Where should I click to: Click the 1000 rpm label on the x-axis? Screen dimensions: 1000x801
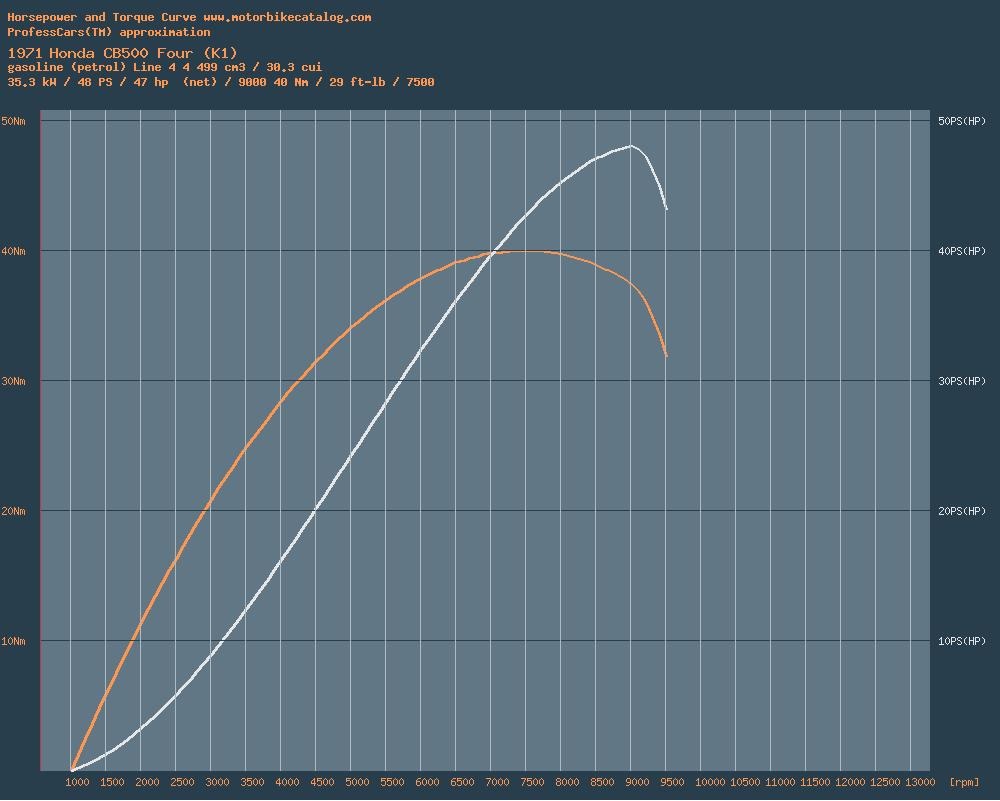(77, 782)
